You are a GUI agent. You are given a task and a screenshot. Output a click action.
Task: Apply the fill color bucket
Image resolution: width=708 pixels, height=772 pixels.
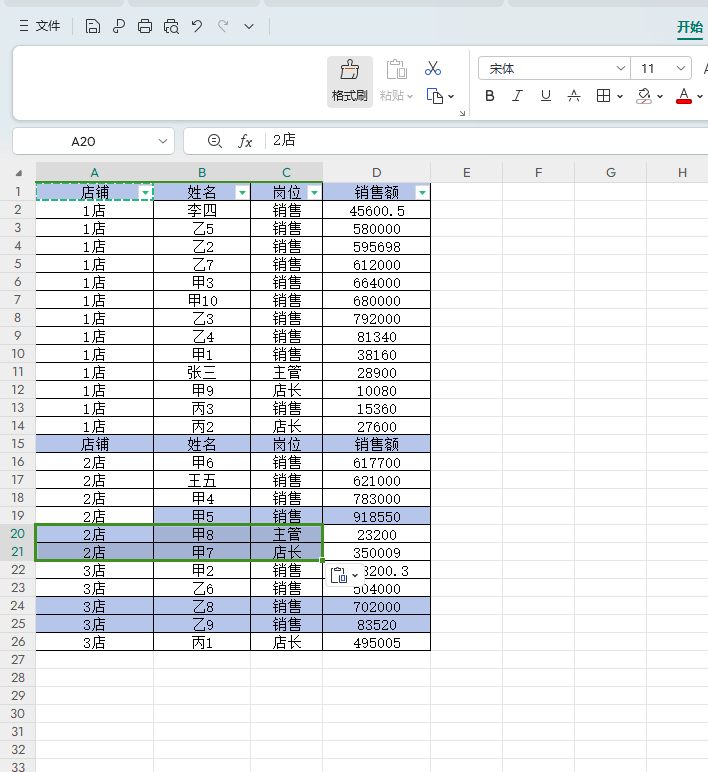pyautogui.click(x=644, y=96)
